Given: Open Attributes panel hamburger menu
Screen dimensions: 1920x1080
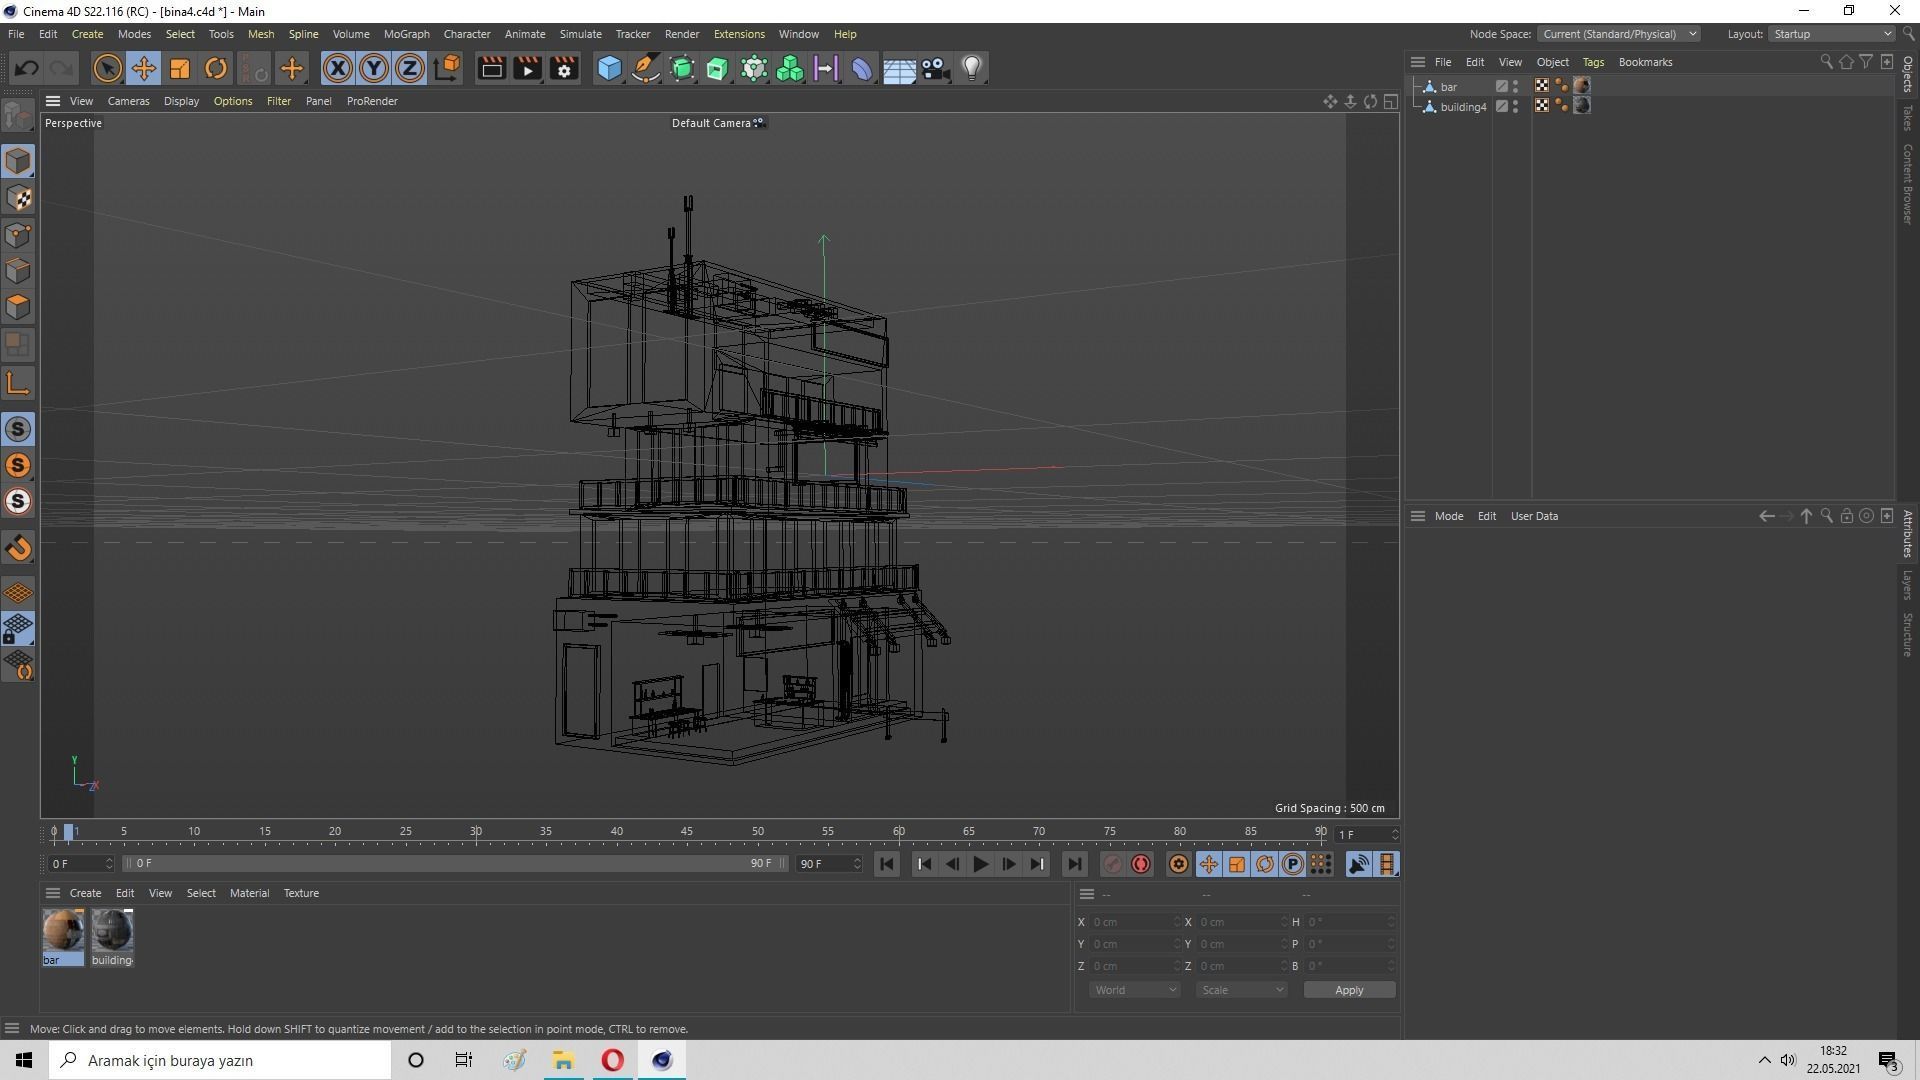Looking at the screenshot, I should tap(1417, 516).
